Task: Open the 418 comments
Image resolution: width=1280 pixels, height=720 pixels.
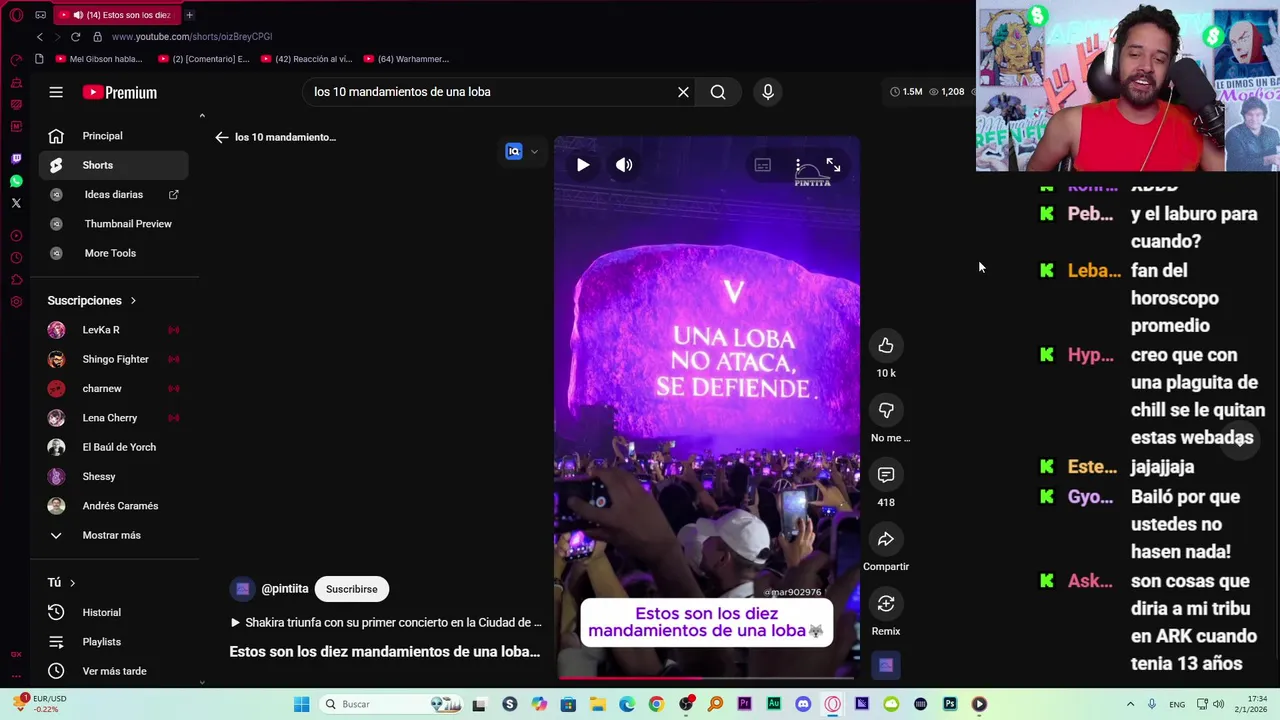Action: pos(886,475)
